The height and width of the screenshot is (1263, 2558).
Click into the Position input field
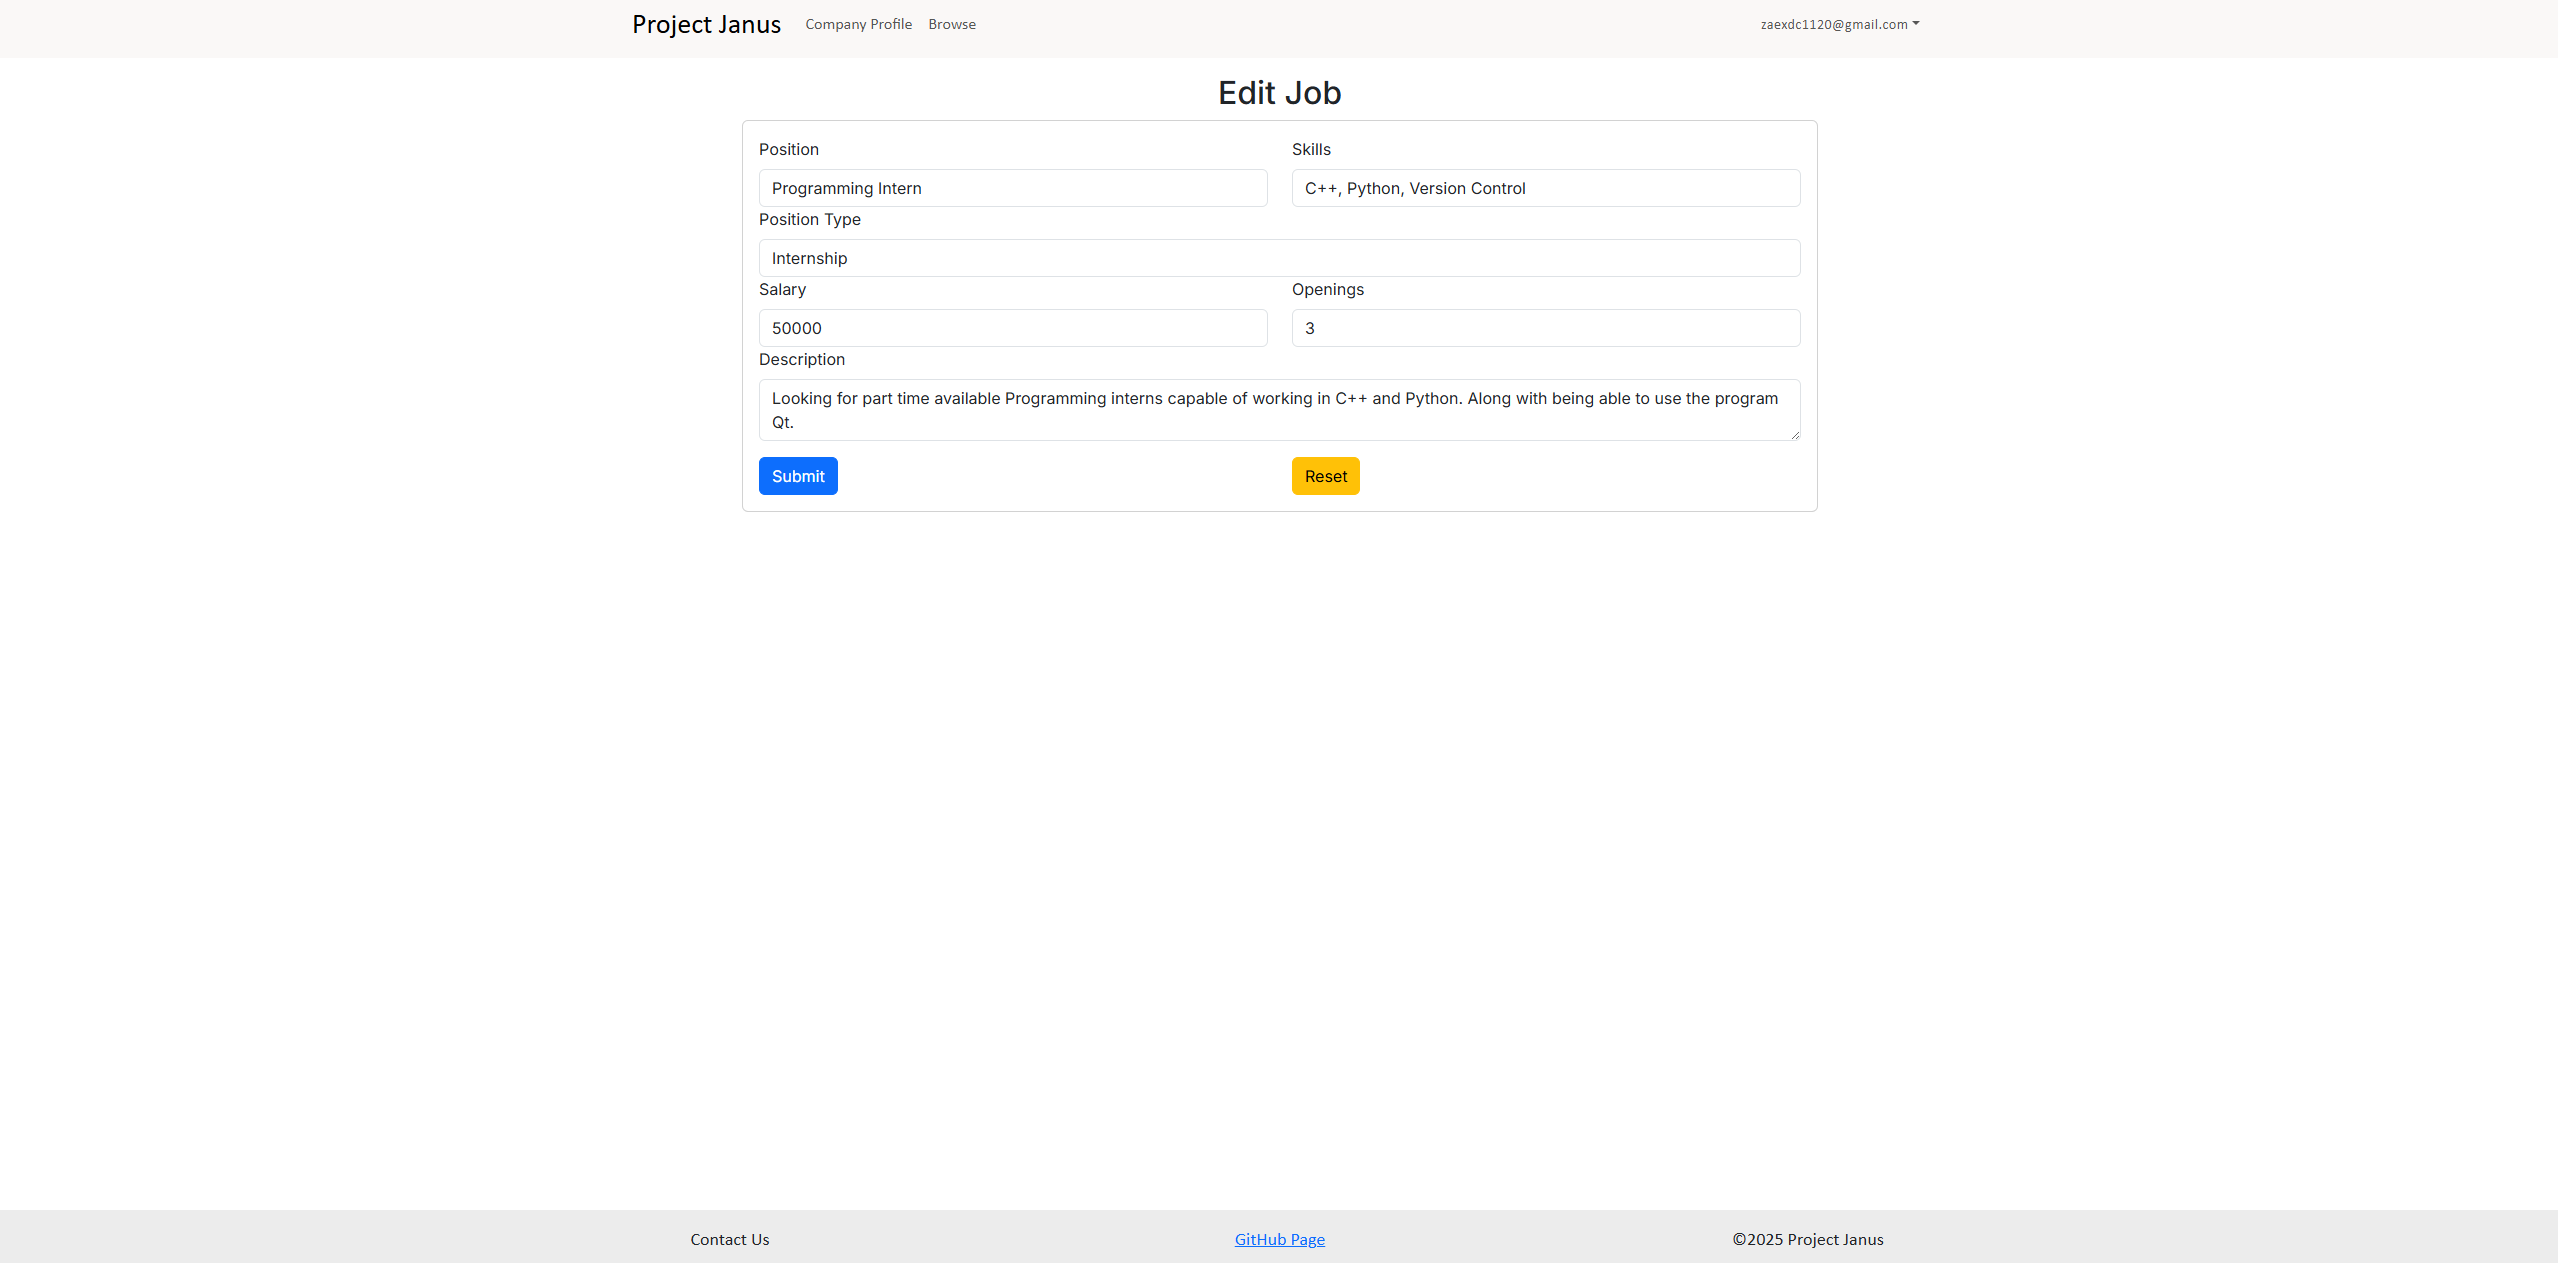[x=1012, y=188]
